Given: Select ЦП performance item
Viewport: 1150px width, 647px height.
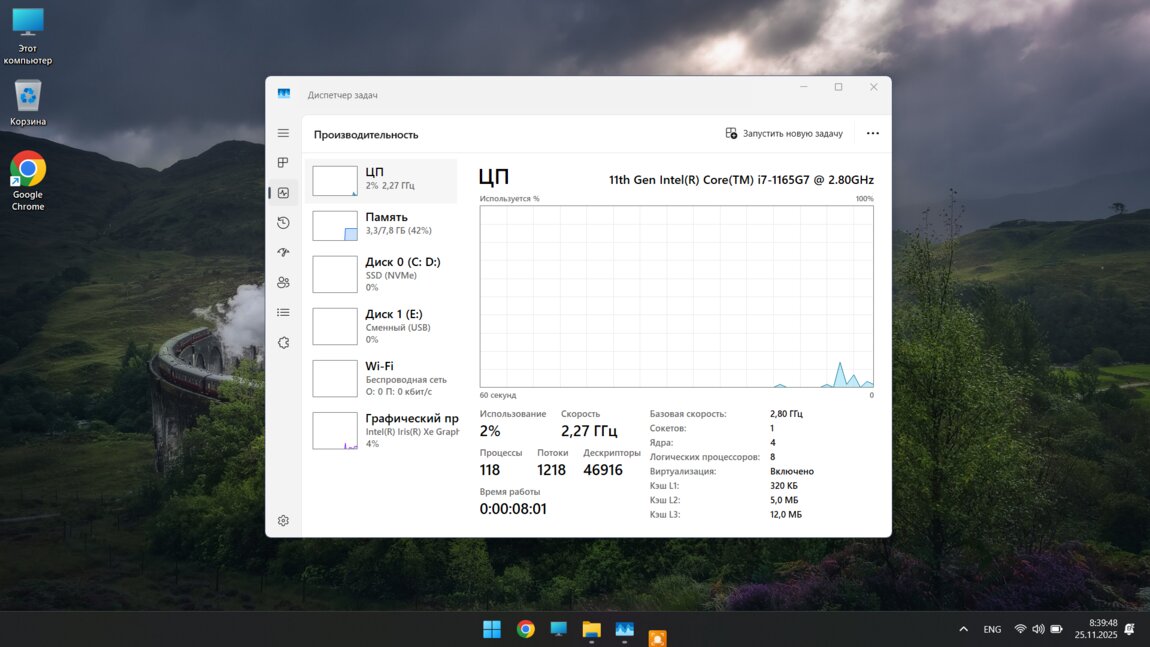Looking at the screenshot, I should pos(381,180).
